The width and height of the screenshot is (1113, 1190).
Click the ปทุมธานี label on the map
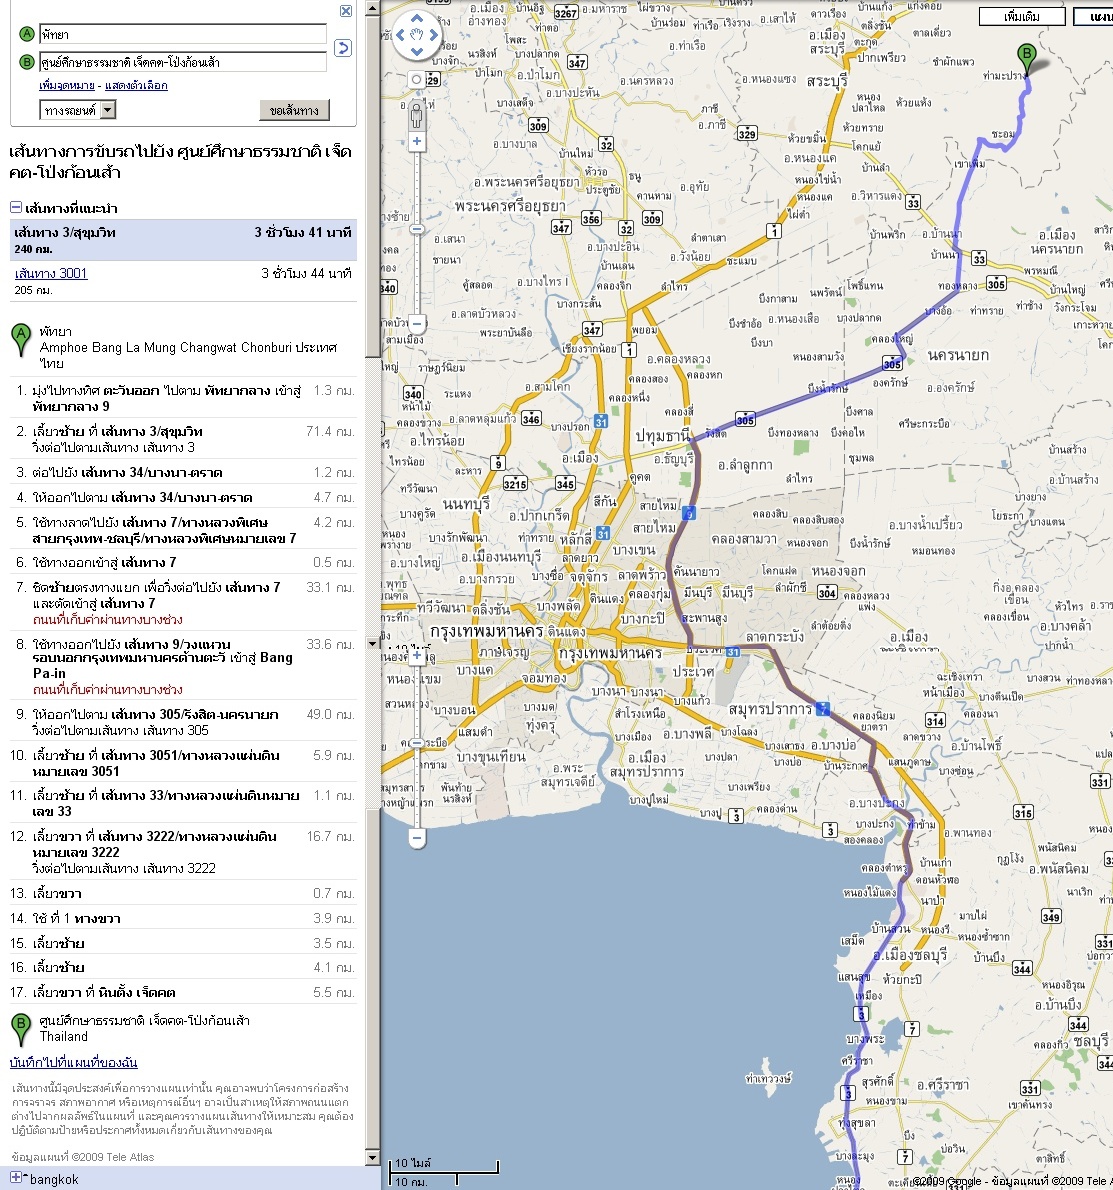tap(663, 436)
